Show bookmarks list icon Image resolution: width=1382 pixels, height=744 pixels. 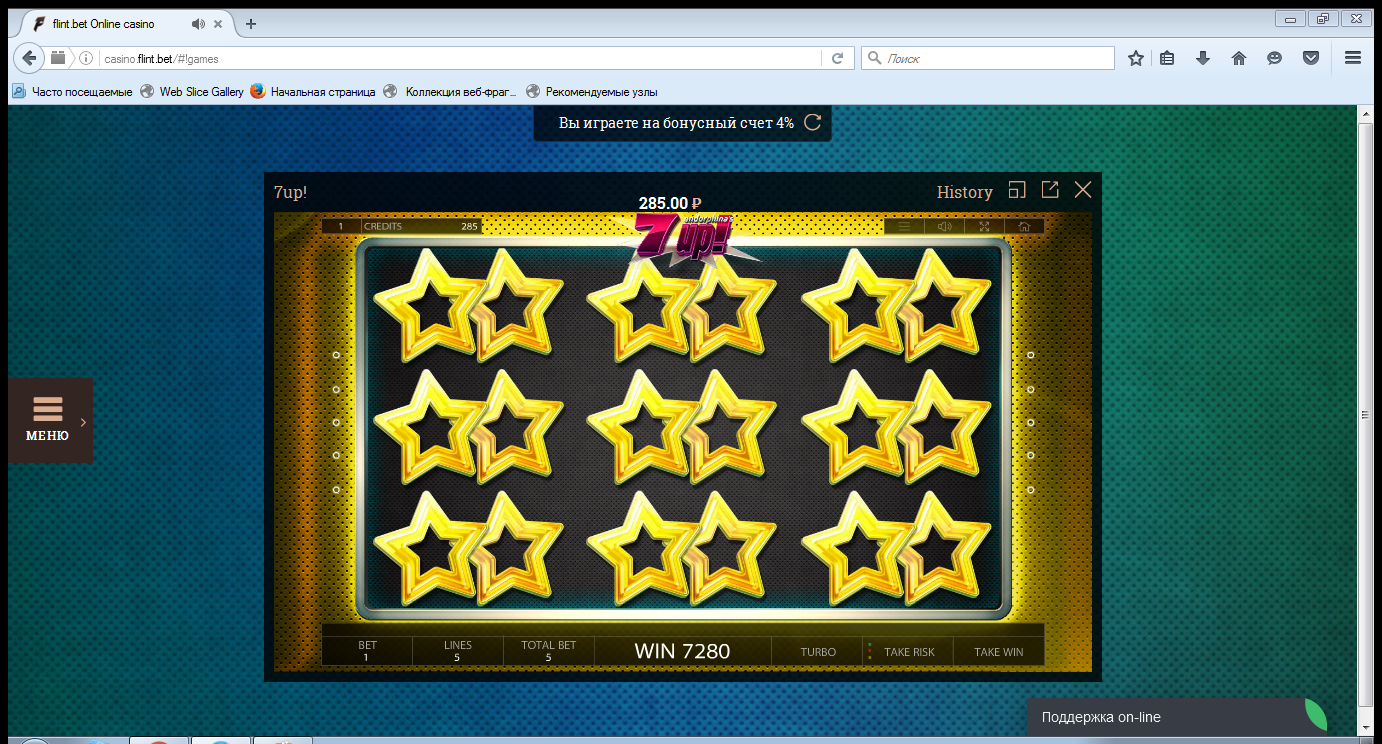tap(1167, 58)
